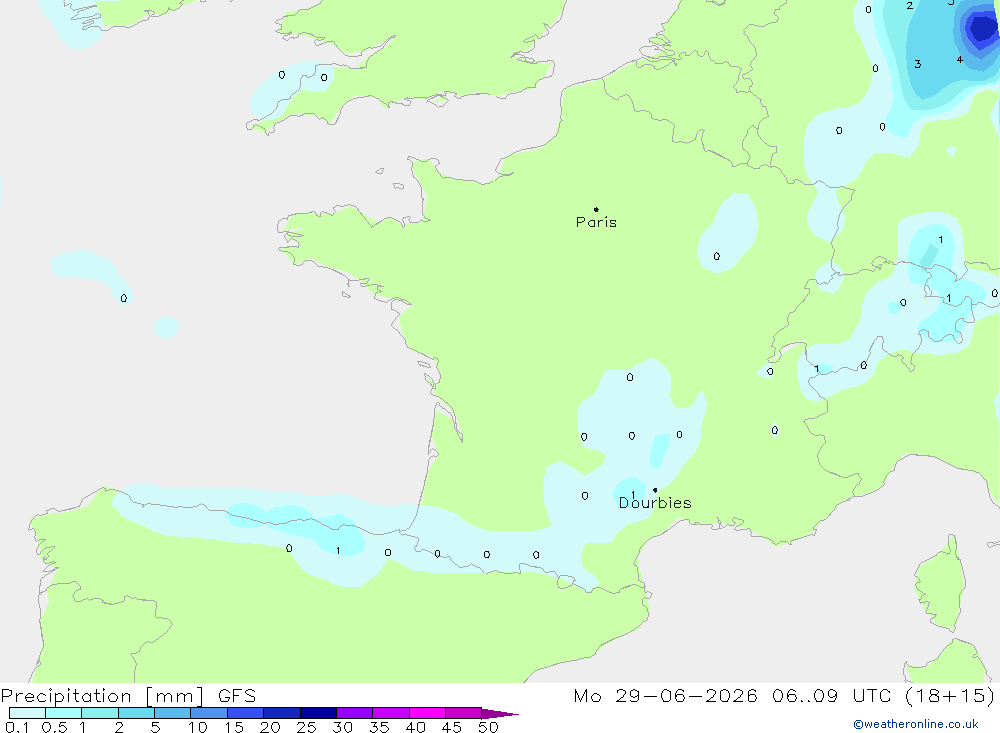Pick the 45–50 mm legend swatch
The height and width of the screenshot is (733, 1000).
pos(464,713)
